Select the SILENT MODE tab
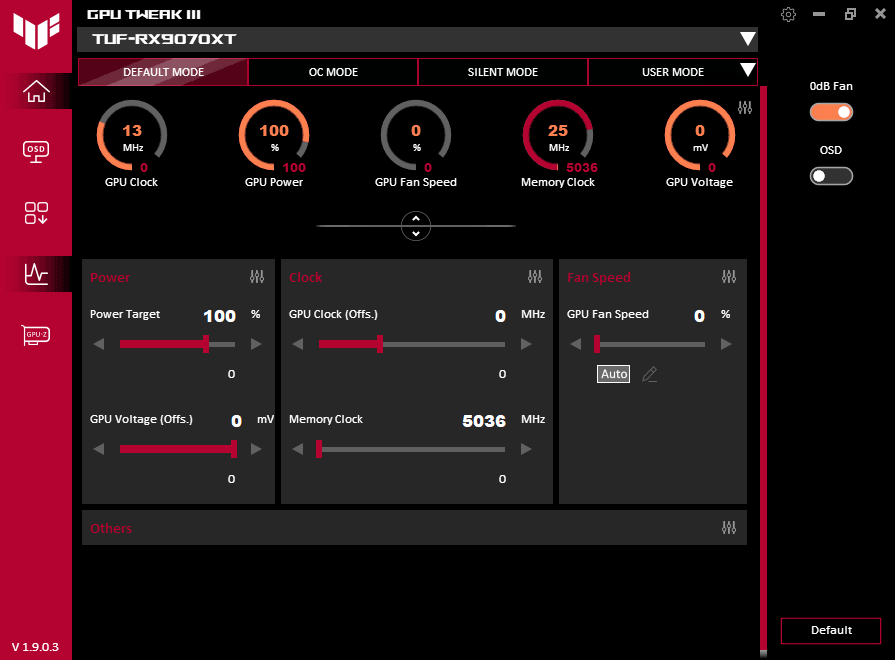This screenshot has height=660, width=895. [502, 71]
